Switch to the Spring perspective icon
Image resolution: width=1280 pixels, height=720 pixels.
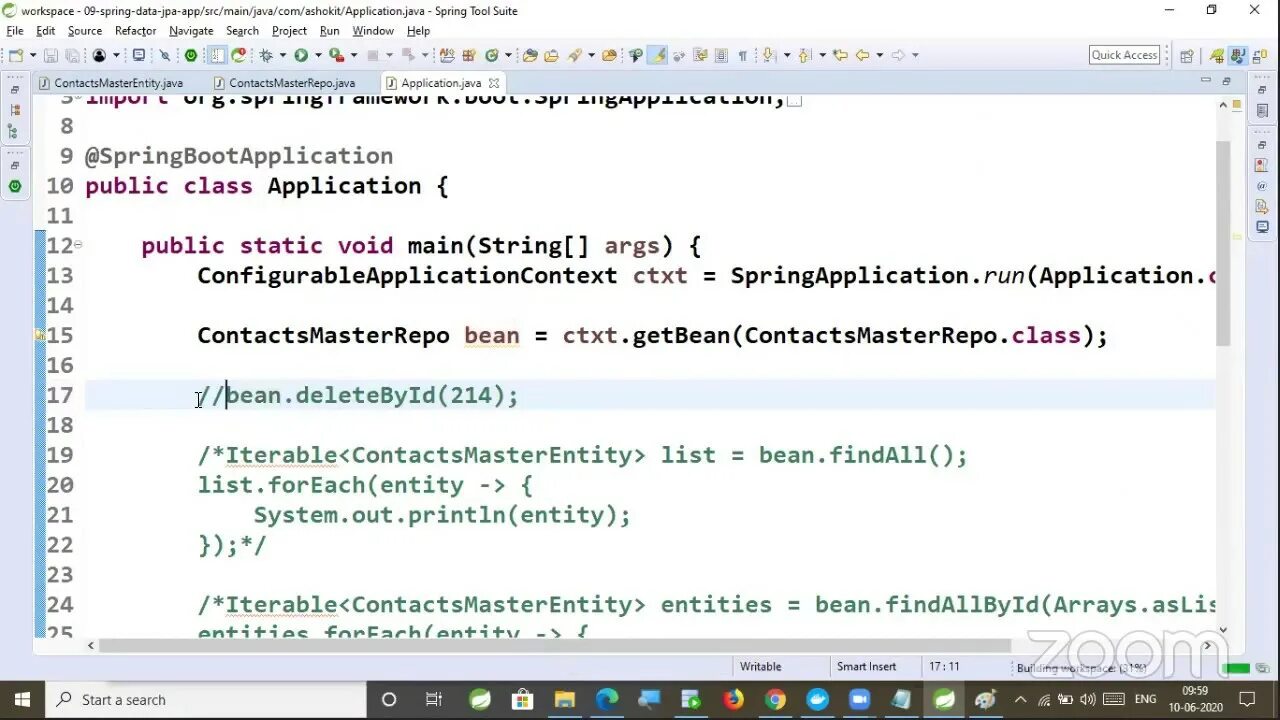1216,55
